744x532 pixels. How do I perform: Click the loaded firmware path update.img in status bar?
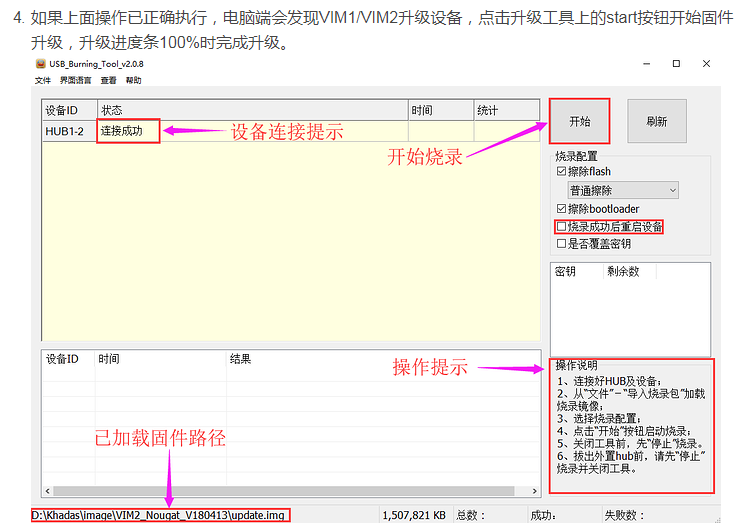(x=160, y=515)
